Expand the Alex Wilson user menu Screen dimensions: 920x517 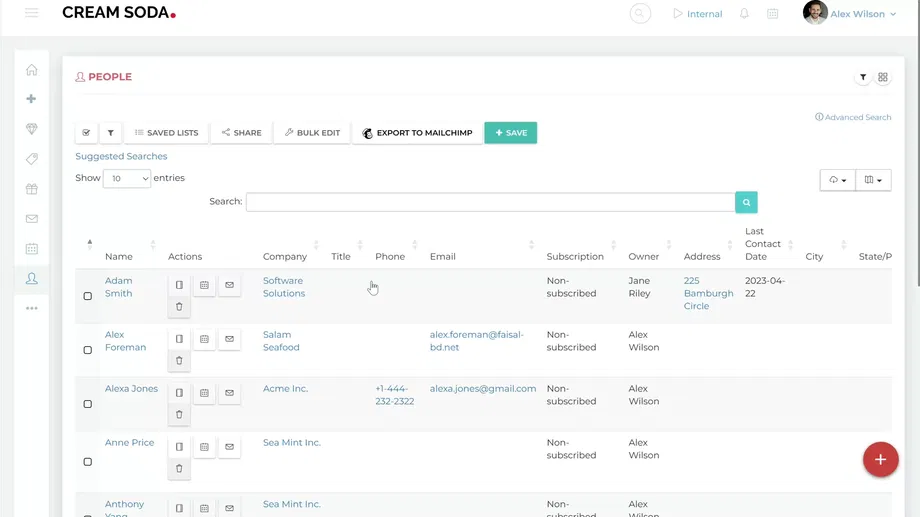coord(851,14)
